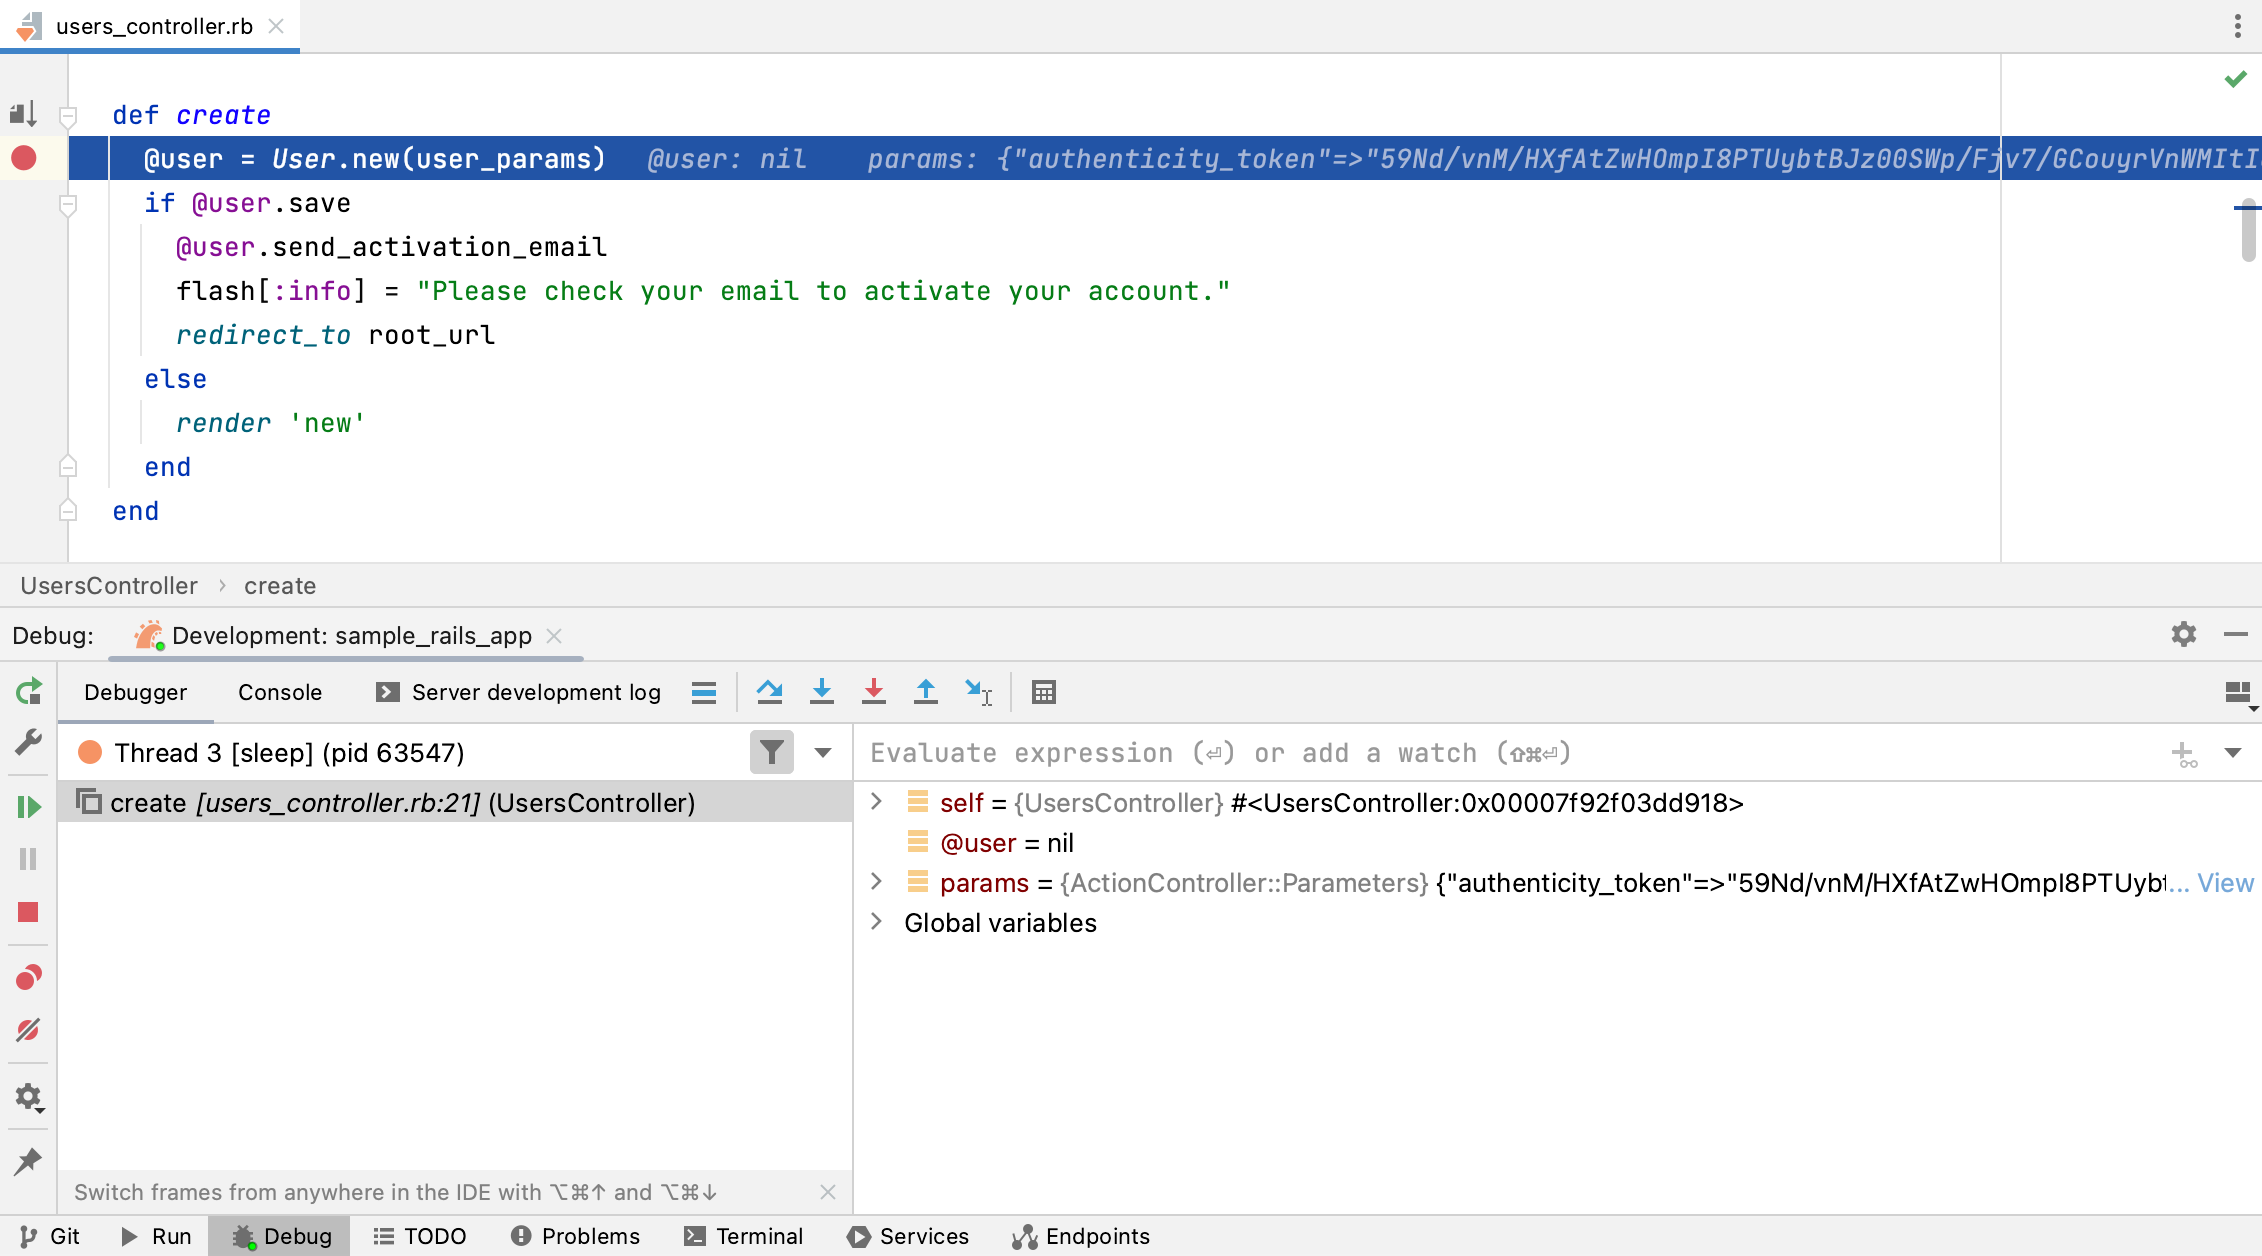This screenshot has width=2262, height=1256.
Task: Click the resume program icon
Action: 28,803
